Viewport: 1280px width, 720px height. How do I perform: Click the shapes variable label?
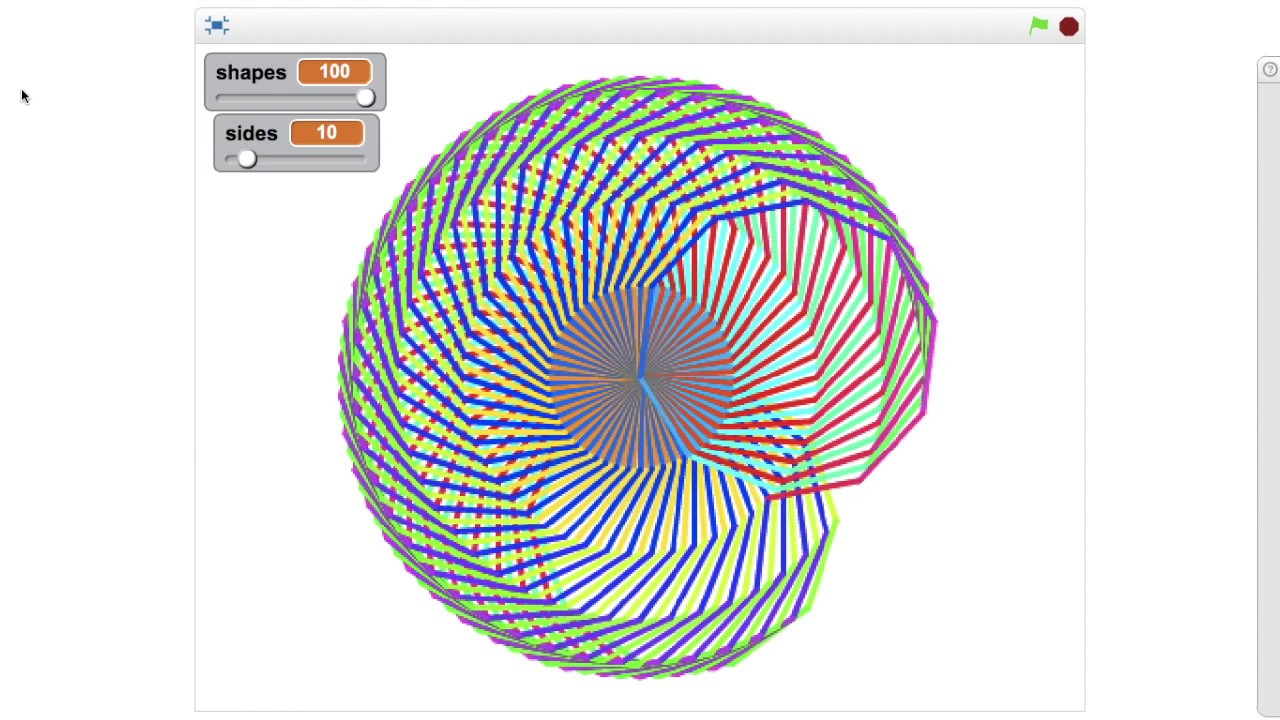point(251,73)
